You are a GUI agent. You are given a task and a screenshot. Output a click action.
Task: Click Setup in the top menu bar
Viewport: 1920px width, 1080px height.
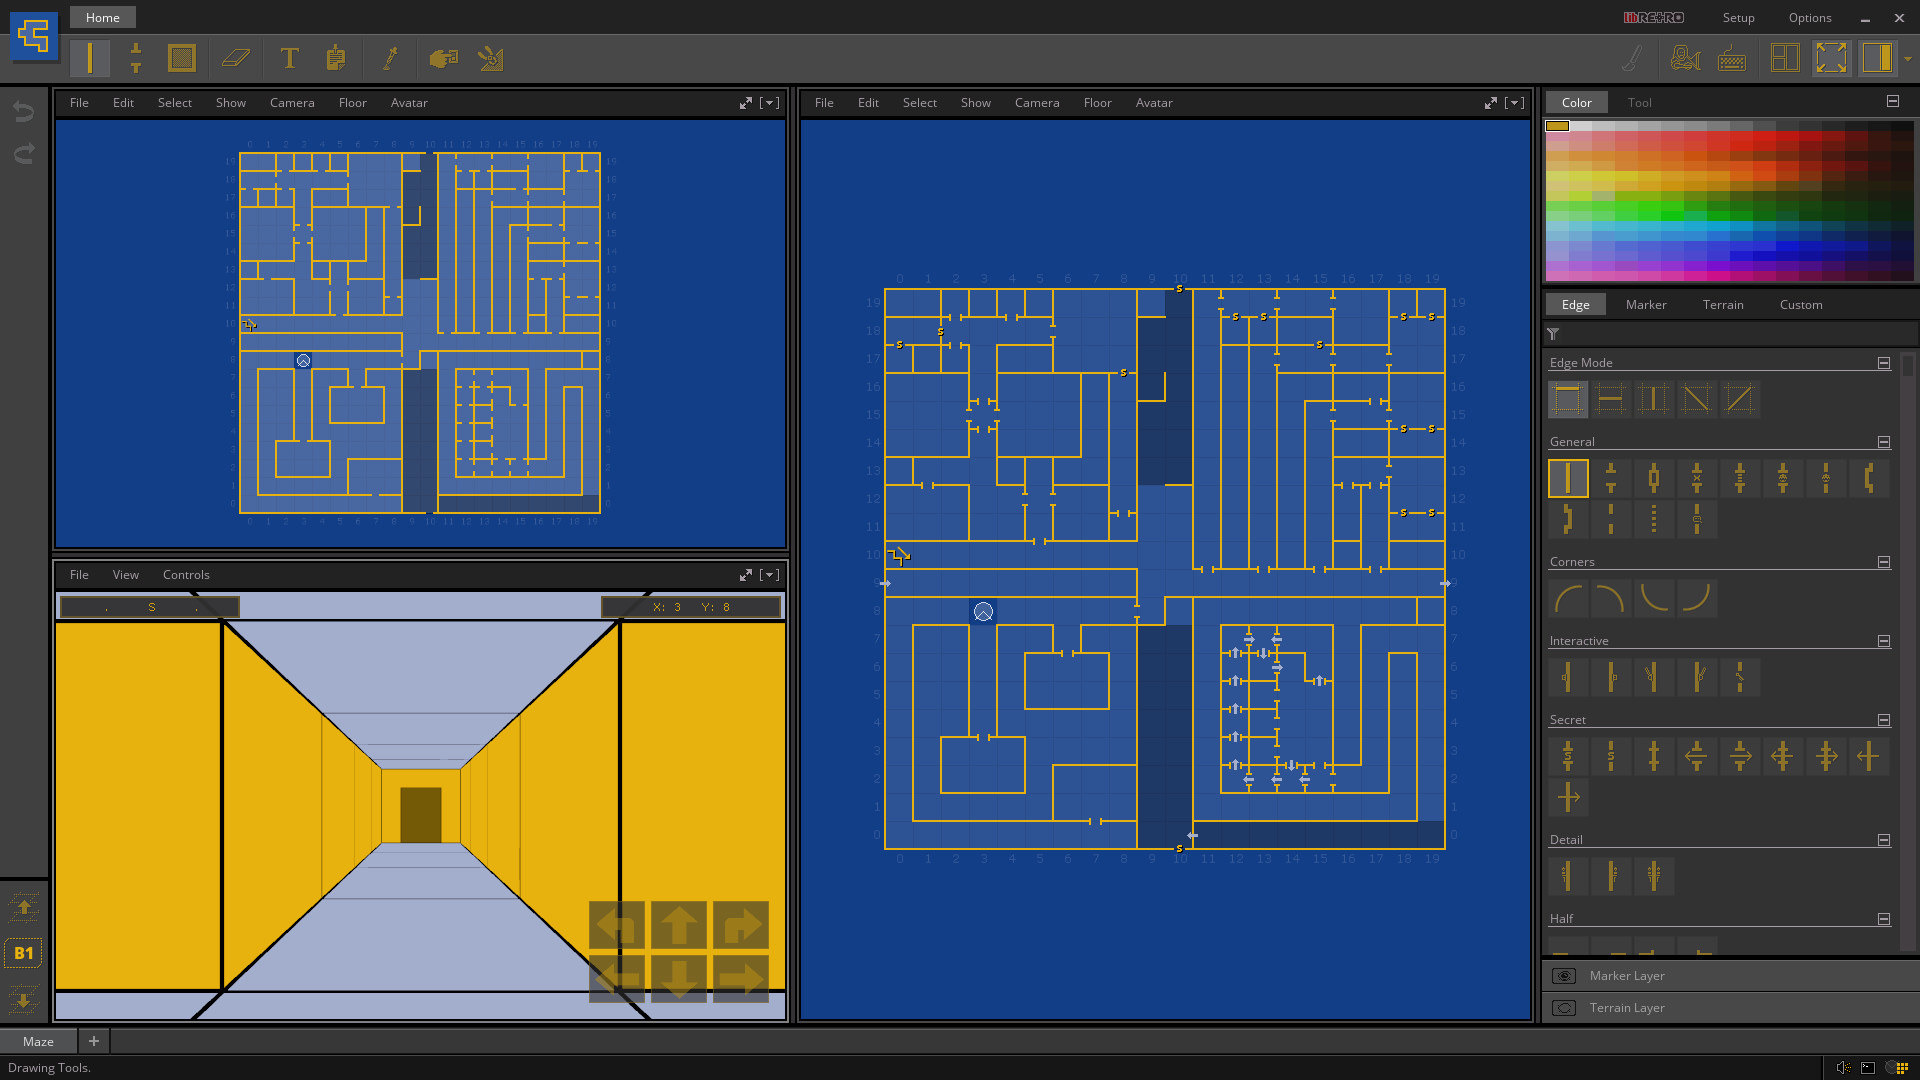(x=1738, y=17)
